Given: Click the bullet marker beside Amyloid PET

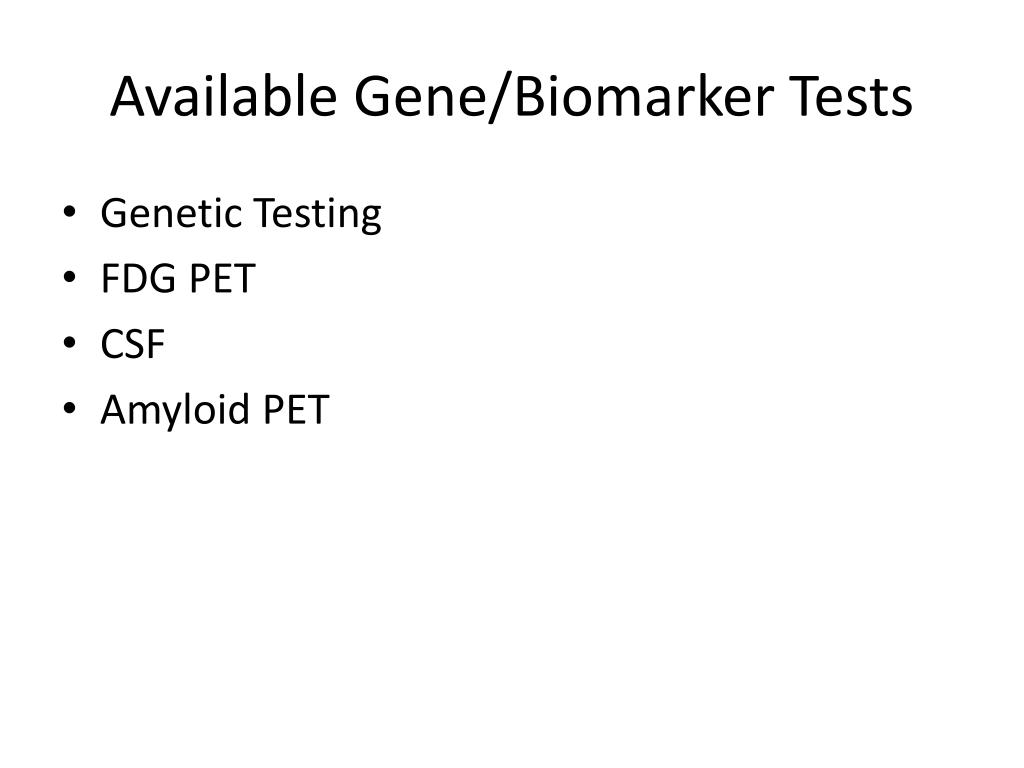Looking at the screenshot, I should point(70,408).
